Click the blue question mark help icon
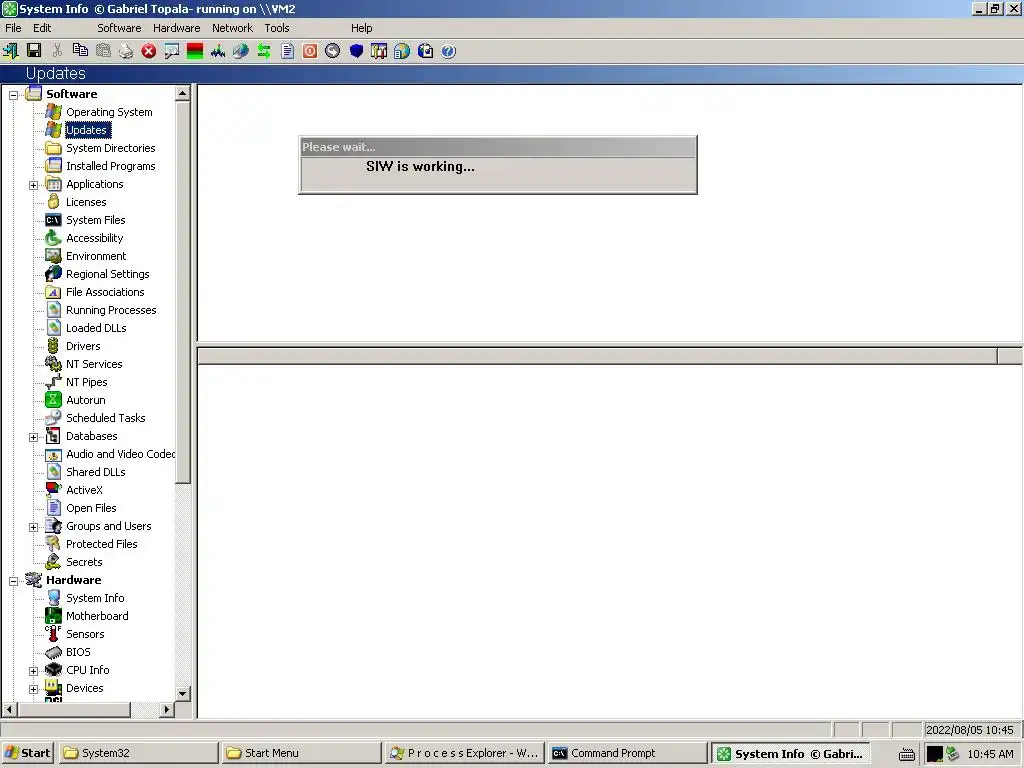 [x=448, y=51]
